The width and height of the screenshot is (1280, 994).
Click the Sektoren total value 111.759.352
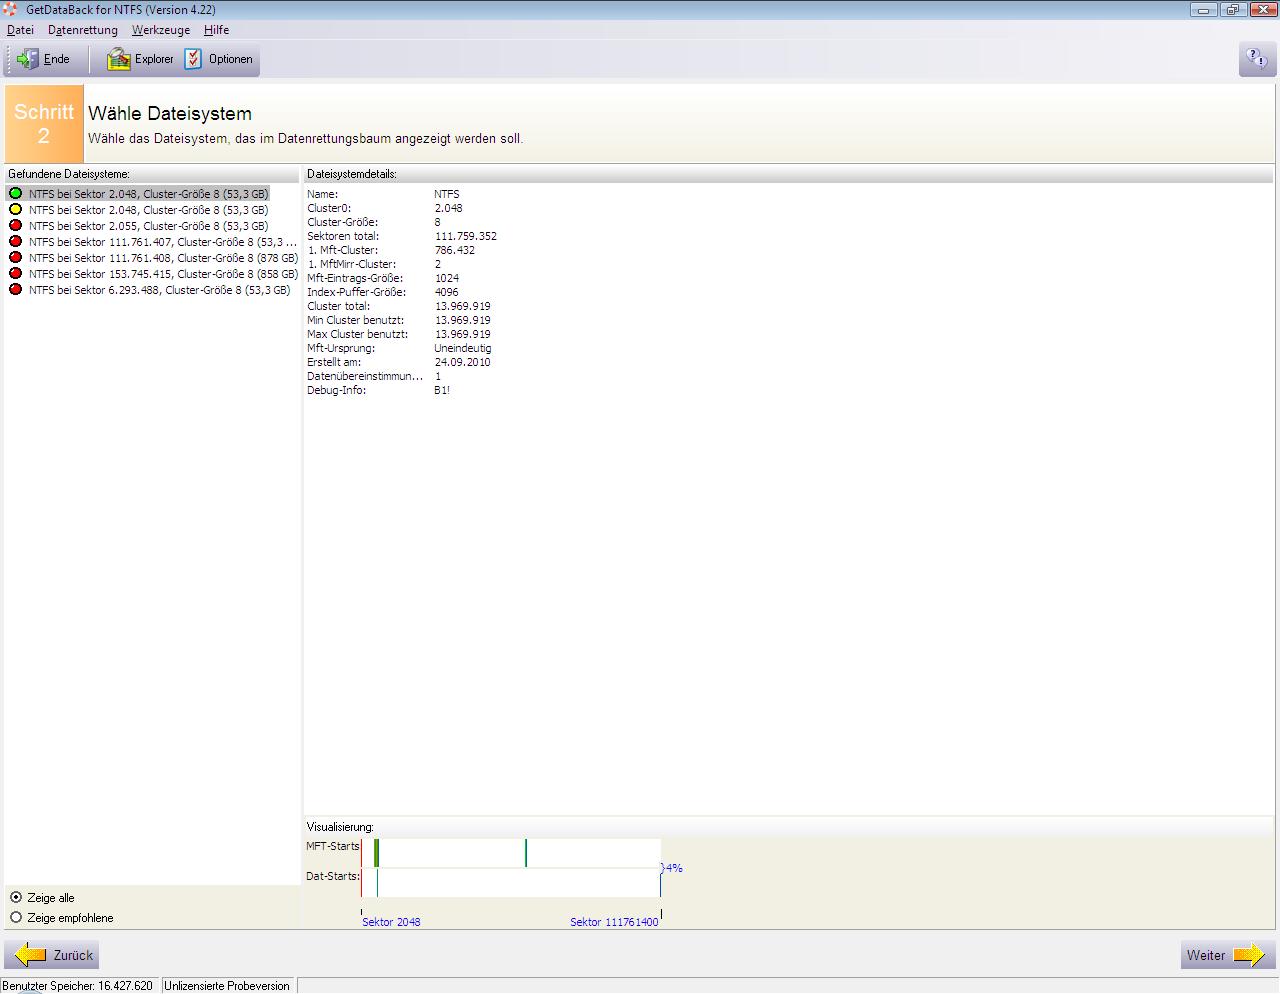tap(465, 236)
